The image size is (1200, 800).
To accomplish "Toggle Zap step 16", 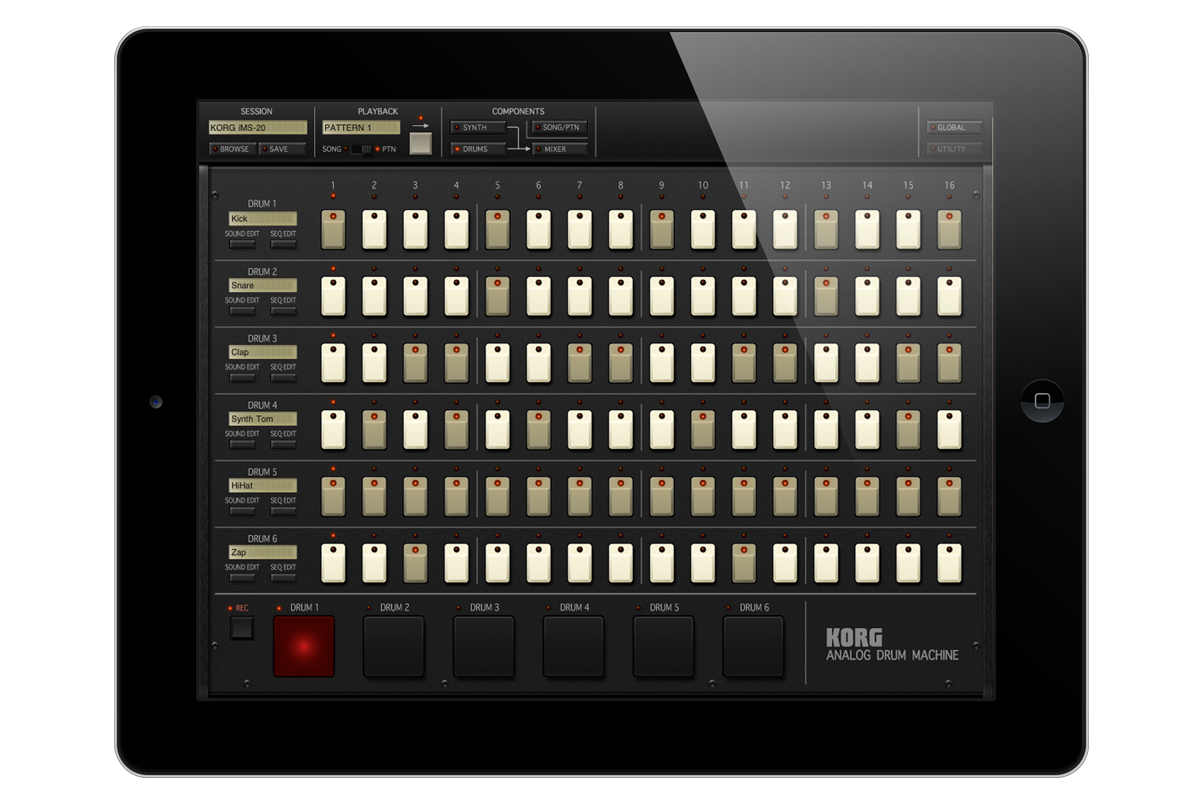I will (949, 563).
